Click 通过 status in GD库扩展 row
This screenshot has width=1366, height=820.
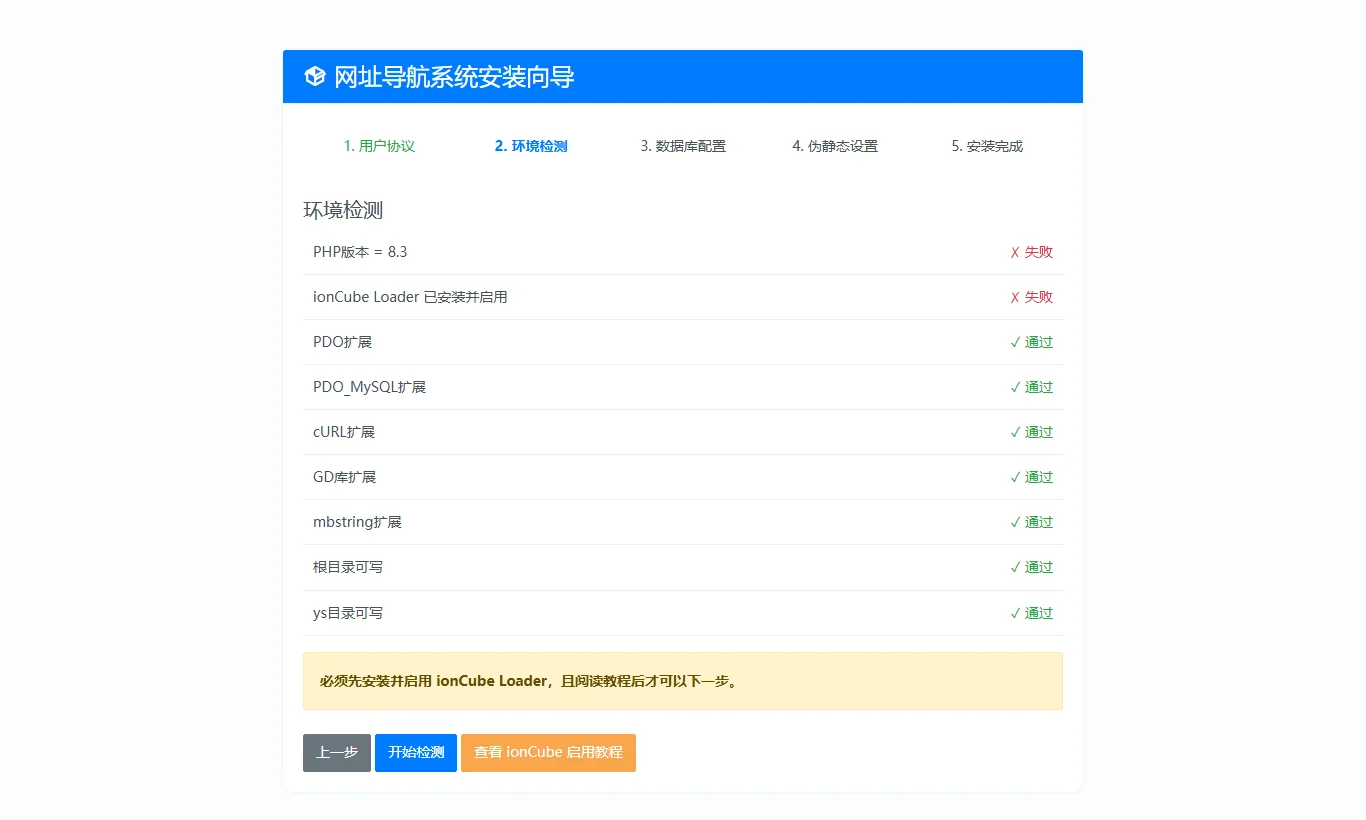pyautogui.click(x=1031, y=477)
